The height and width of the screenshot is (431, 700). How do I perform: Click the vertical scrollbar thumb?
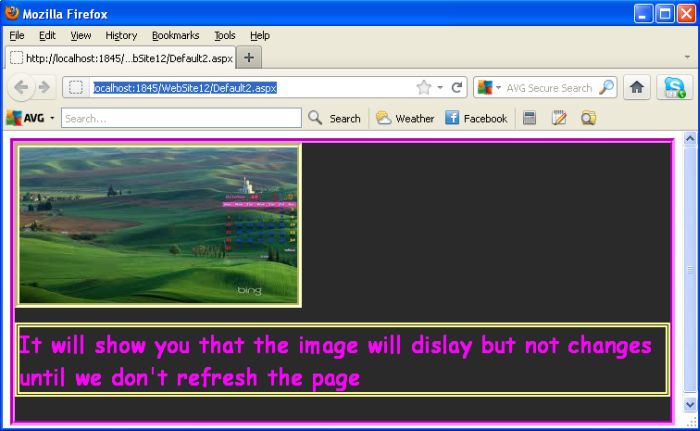coord(690,269)
